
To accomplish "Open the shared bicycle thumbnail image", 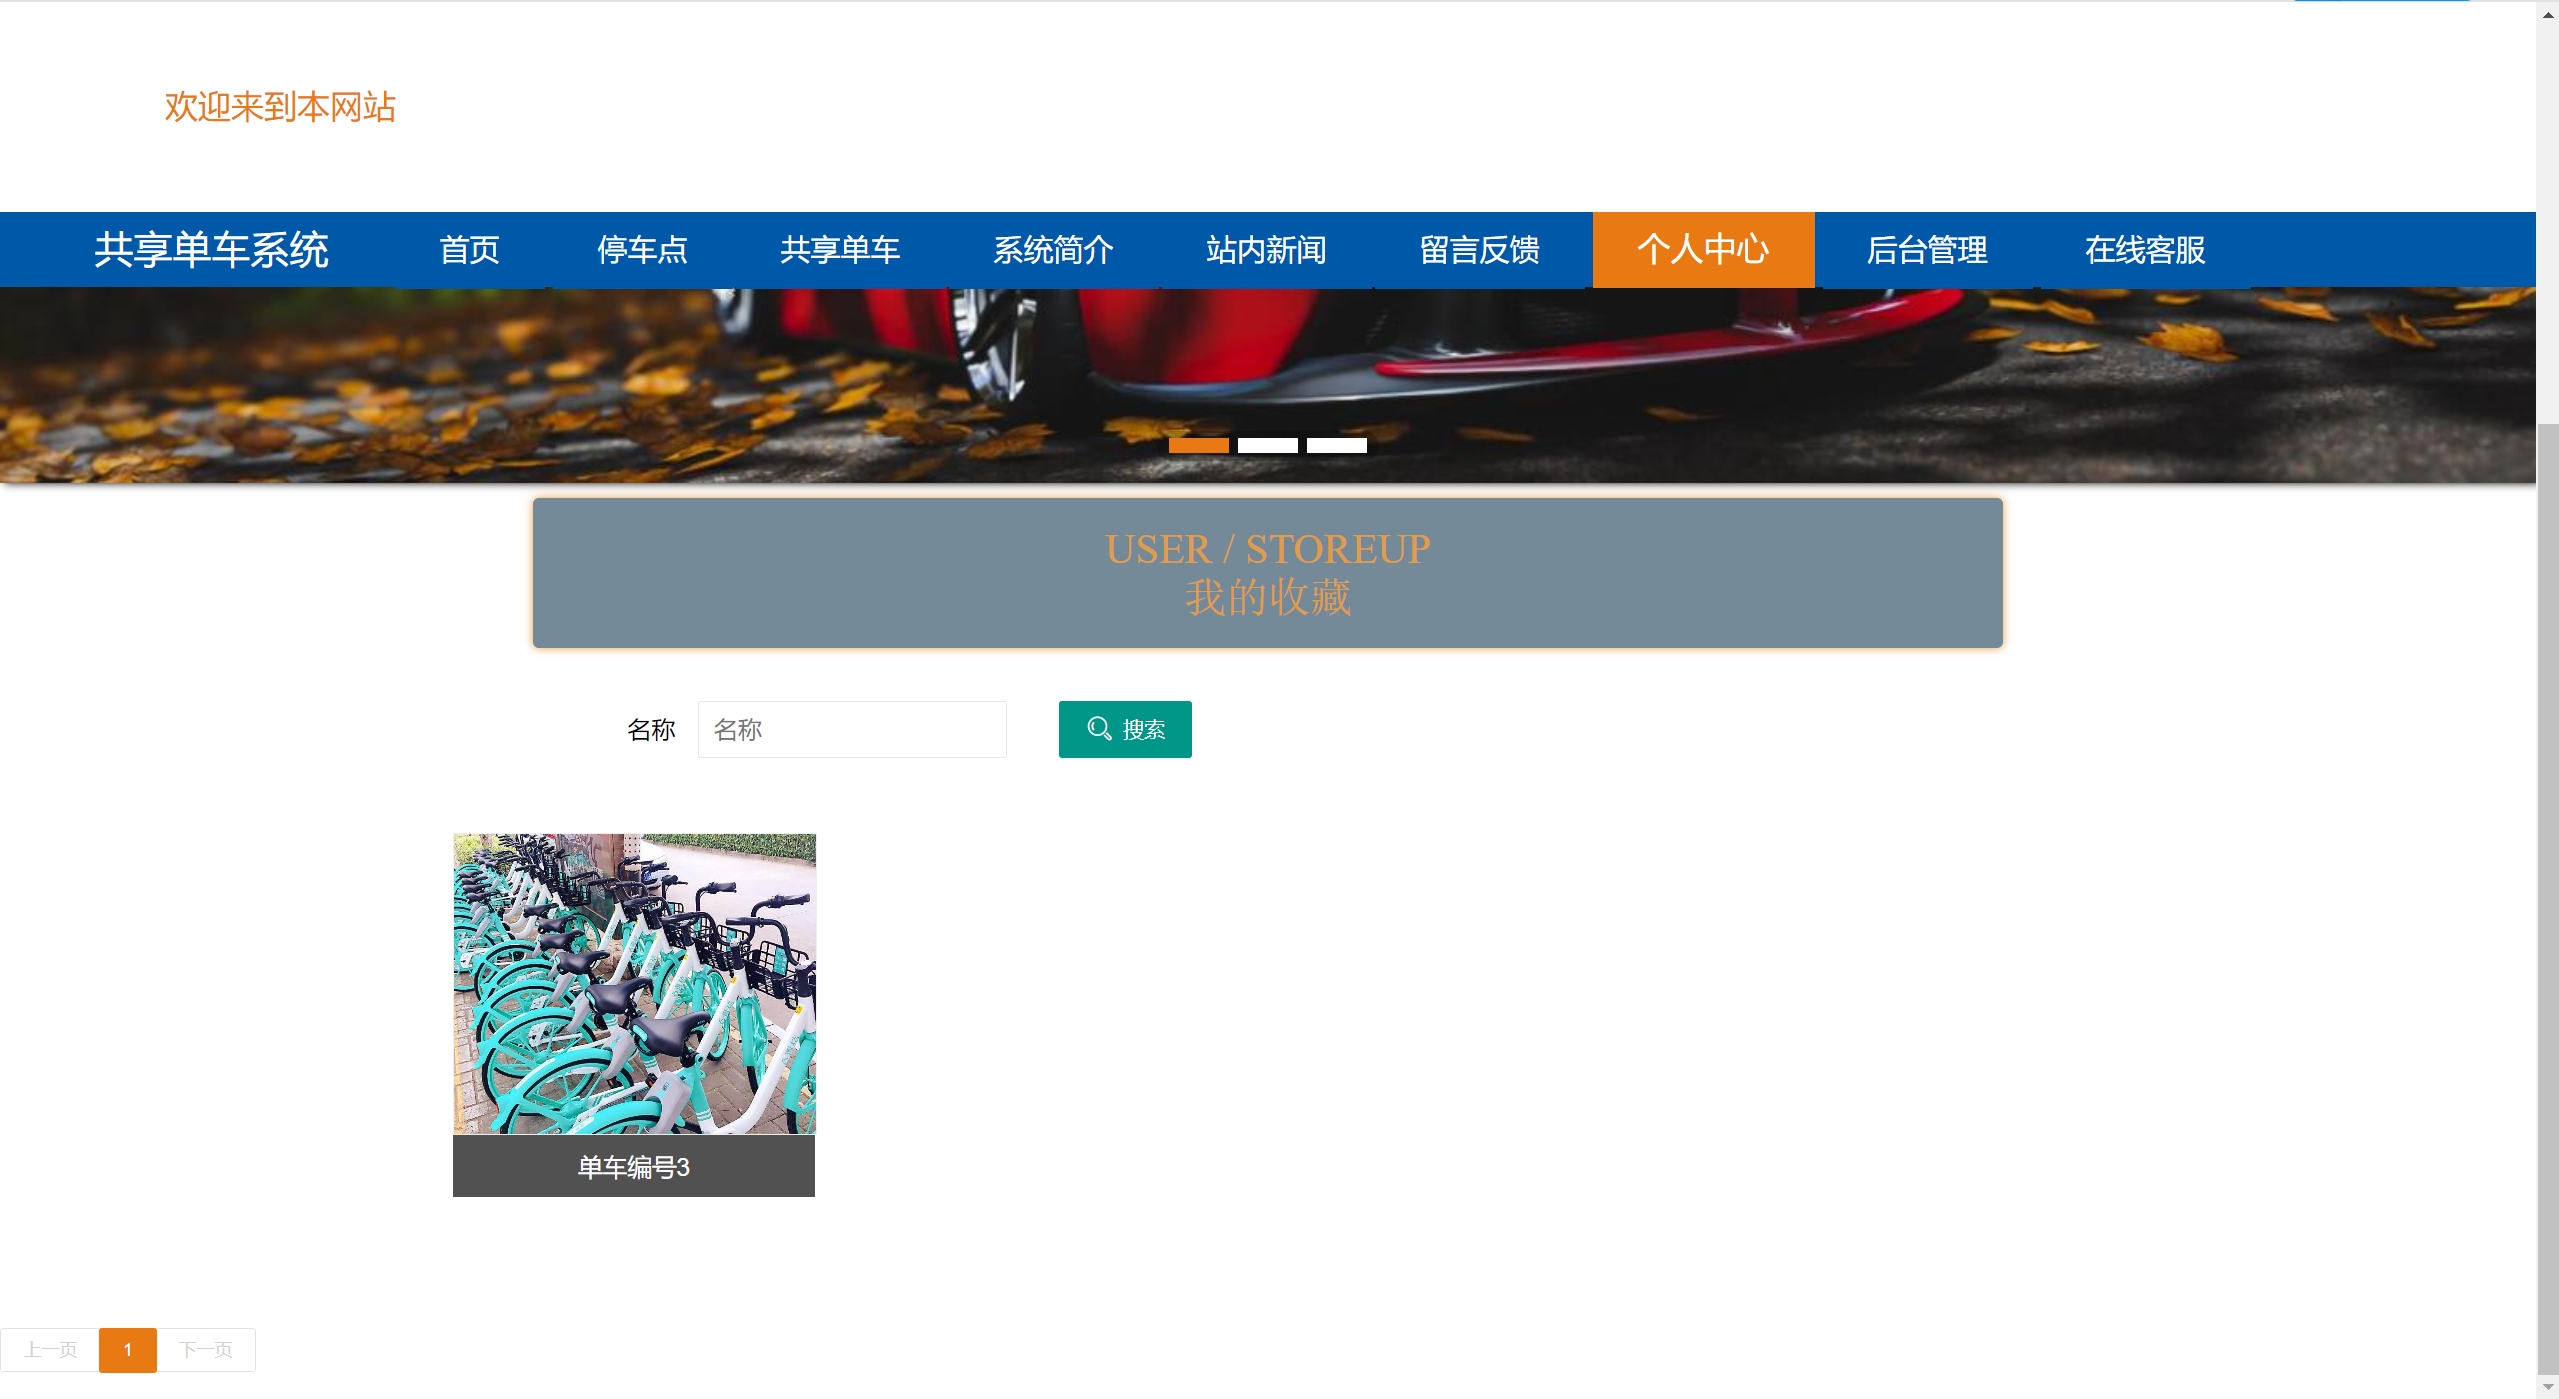I will 634,984.
